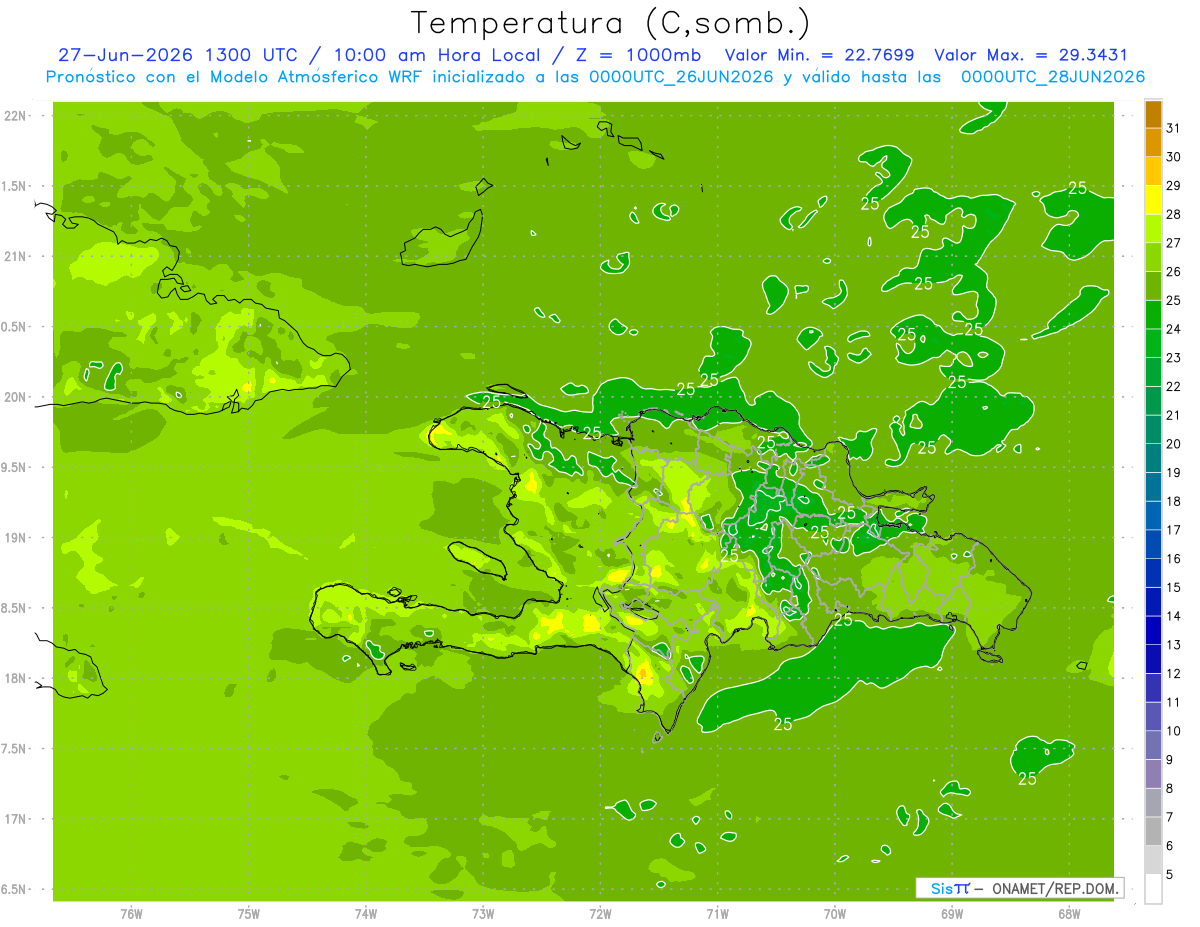Screen dimensions: 1200x927
Task: Click the '0000UTC_28JUN2026' valid-until time
Action: point(1052,77)
